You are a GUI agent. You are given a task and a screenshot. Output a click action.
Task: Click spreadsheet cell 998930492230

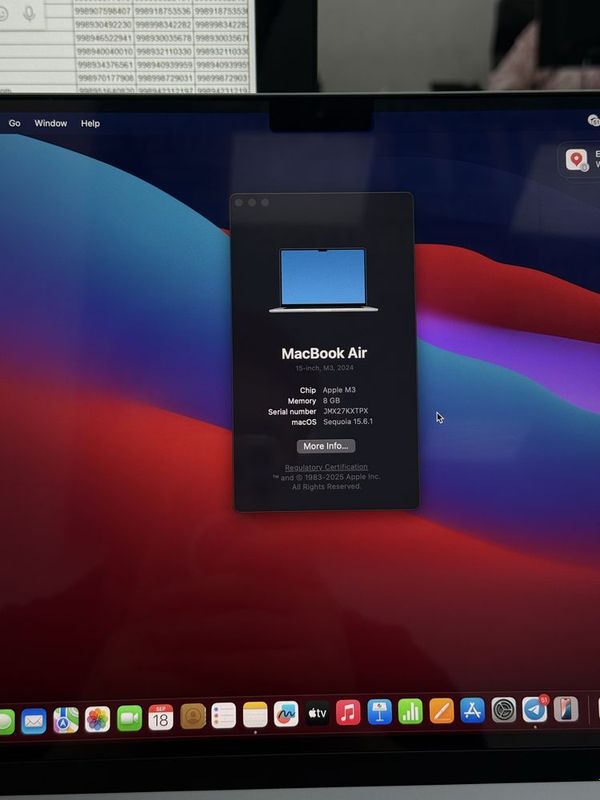(104, 24)
